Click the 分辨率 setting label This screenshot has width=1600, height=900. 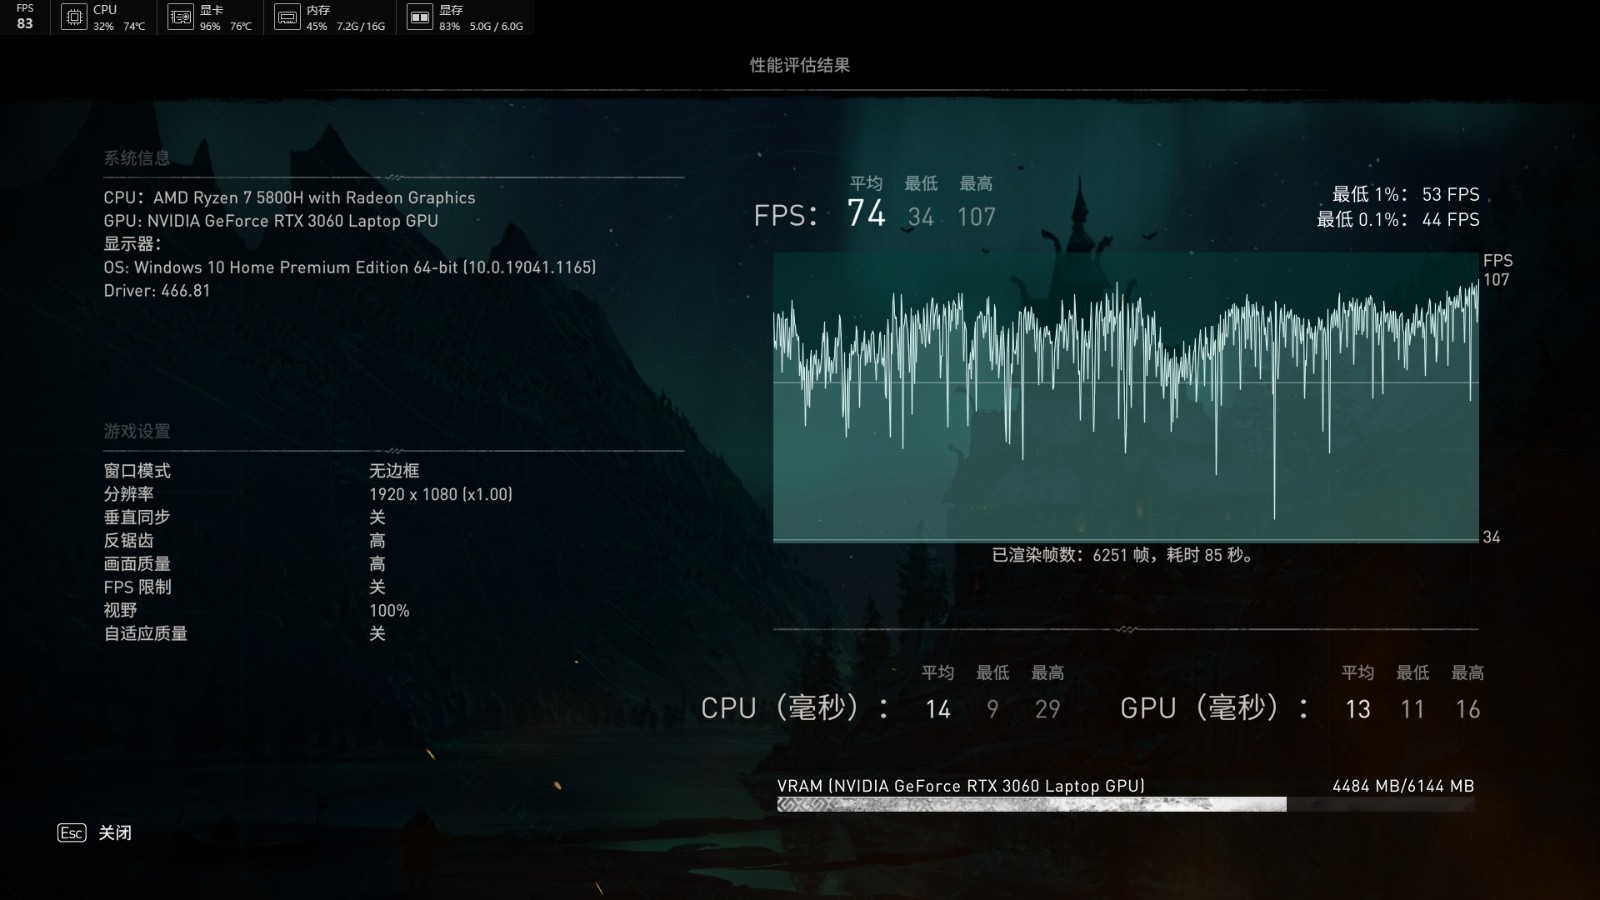pyautogui.click(x=129, y=494)
